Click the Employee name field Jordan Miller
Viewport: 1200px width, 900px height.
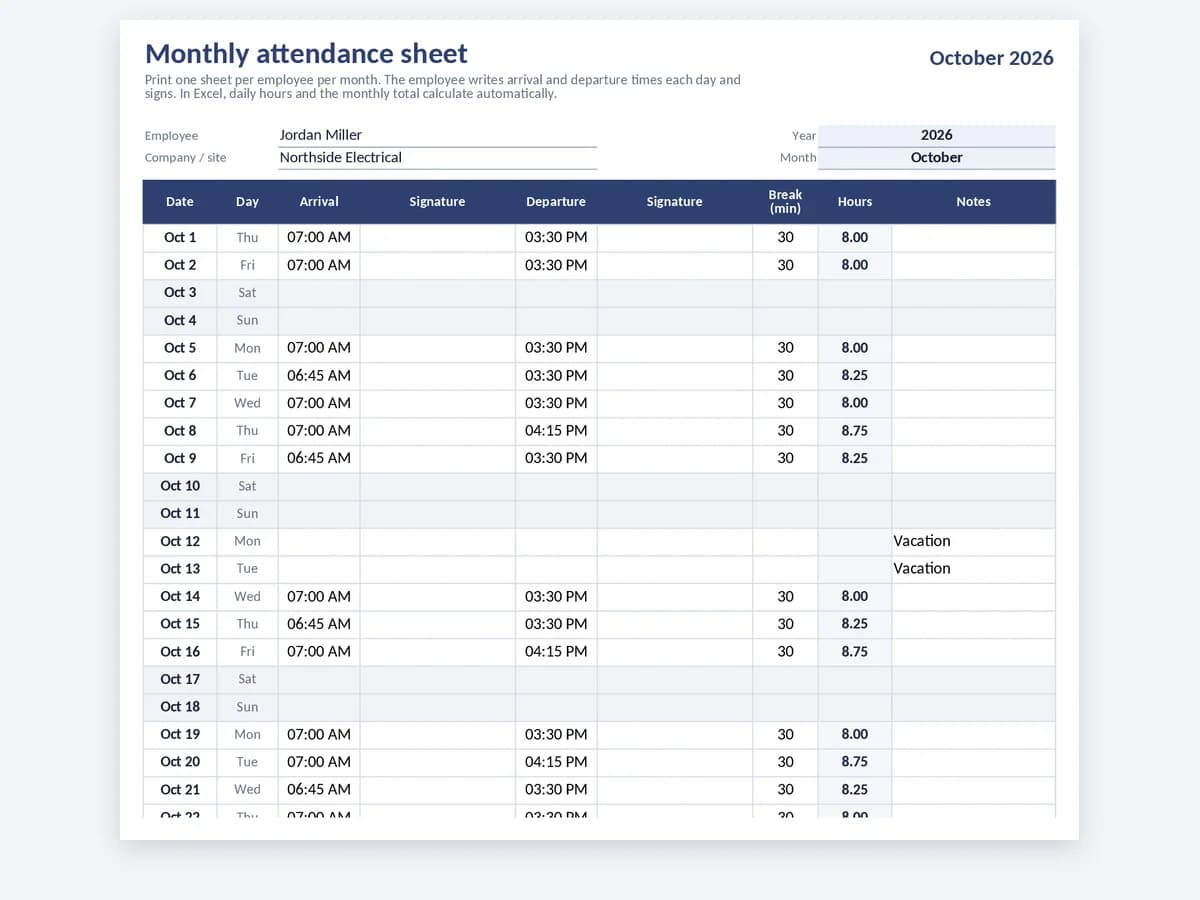click(x=437, y=135)
